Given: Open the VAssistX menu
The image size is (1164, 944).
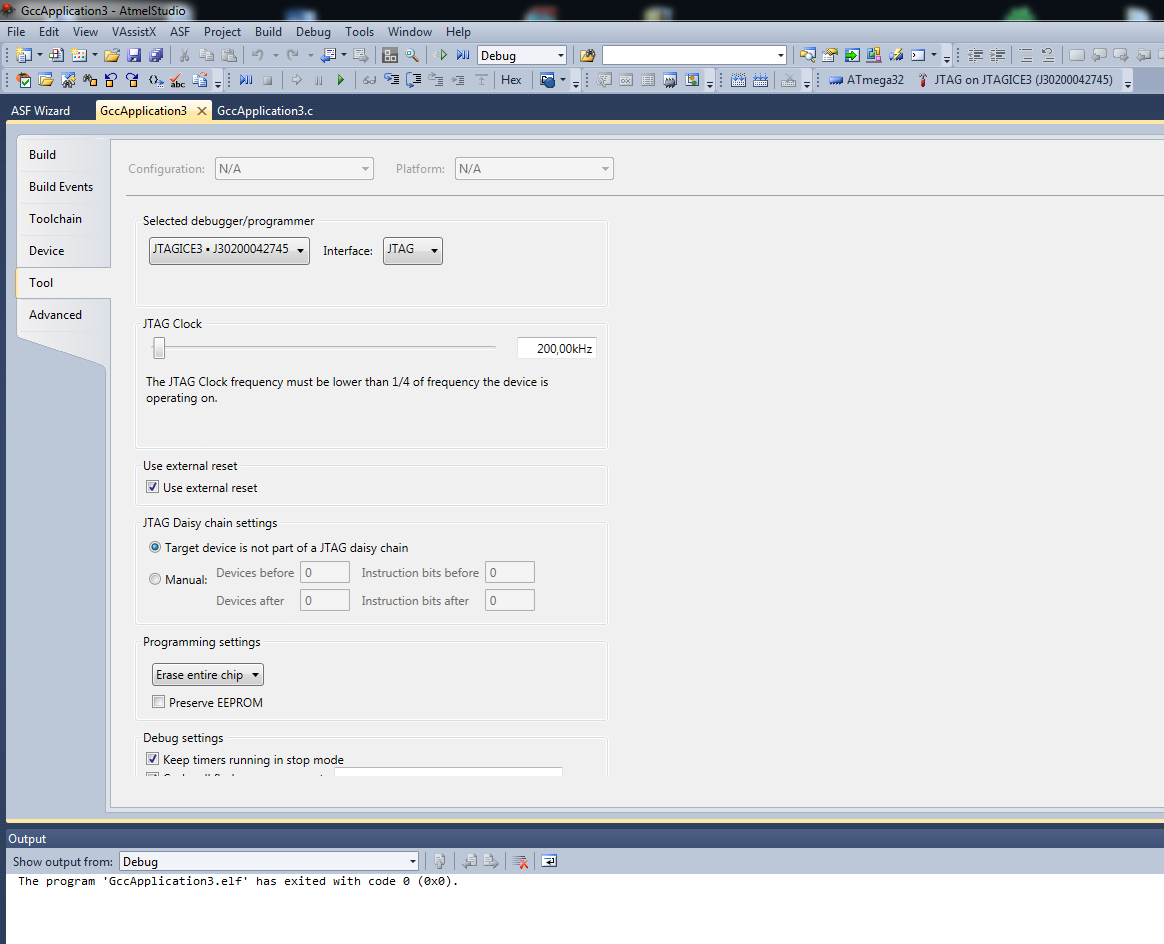Looking at the screenshot, I should 134,32.
